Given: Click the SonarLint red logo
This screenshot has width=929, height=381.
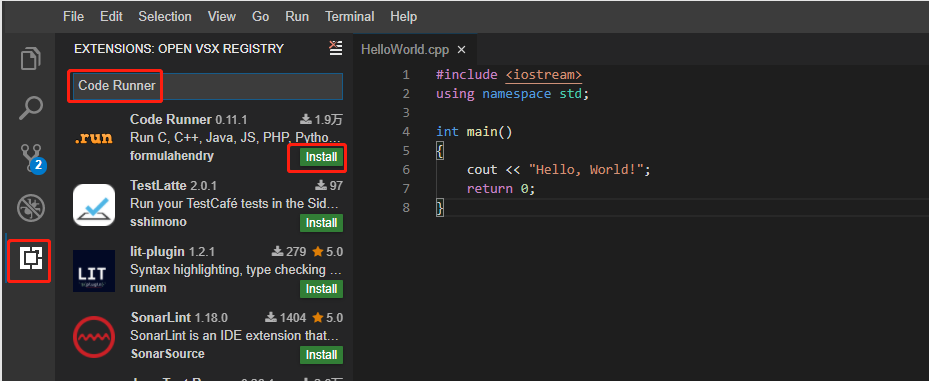Looking at the screenshot, I should pyautogui.click(x=94, y=337).
